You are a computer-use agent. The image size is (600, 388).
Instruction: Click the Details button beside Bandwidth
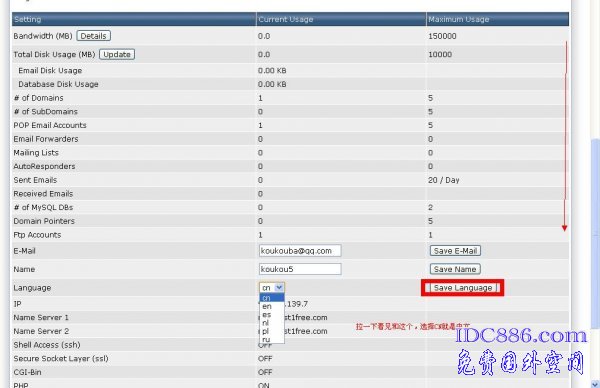point(93,36)
